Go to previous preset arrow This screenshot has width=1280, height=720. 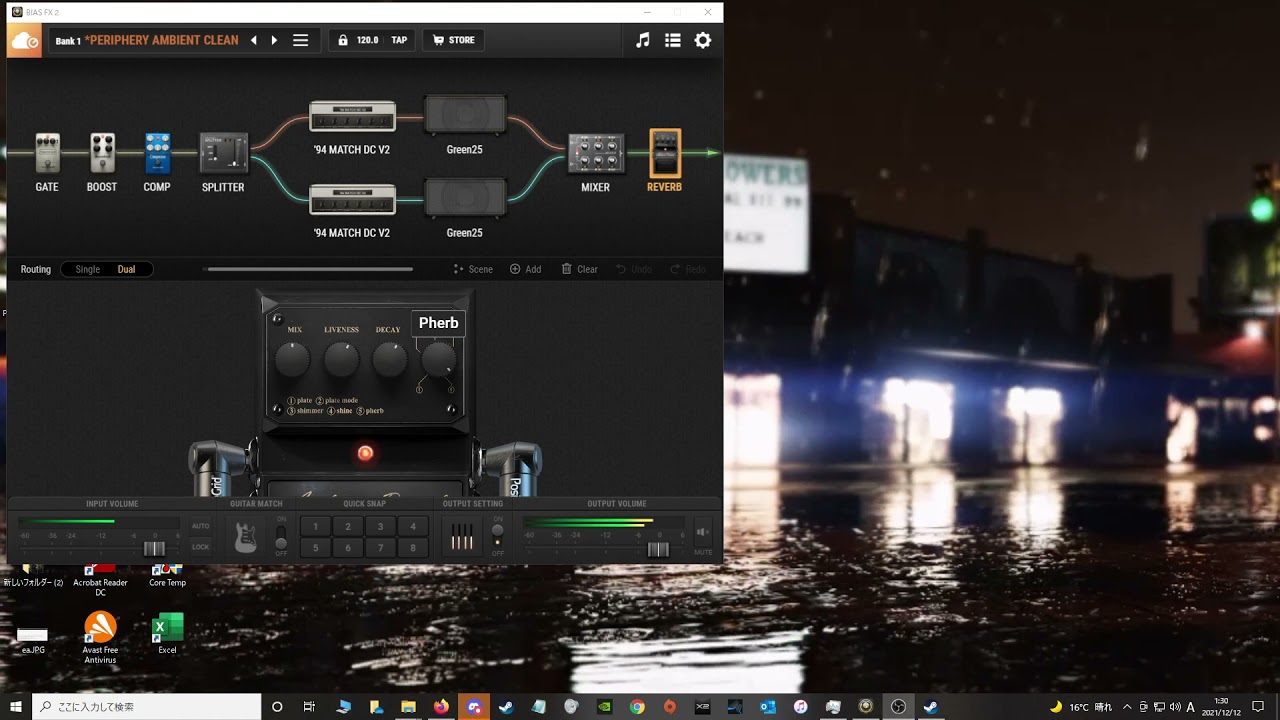click(x=254, y=41)
